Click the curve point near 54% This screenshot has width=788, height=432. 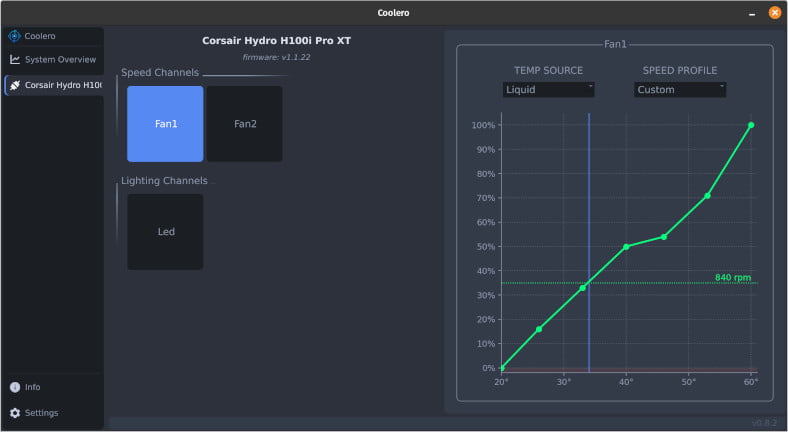[664, 237]
